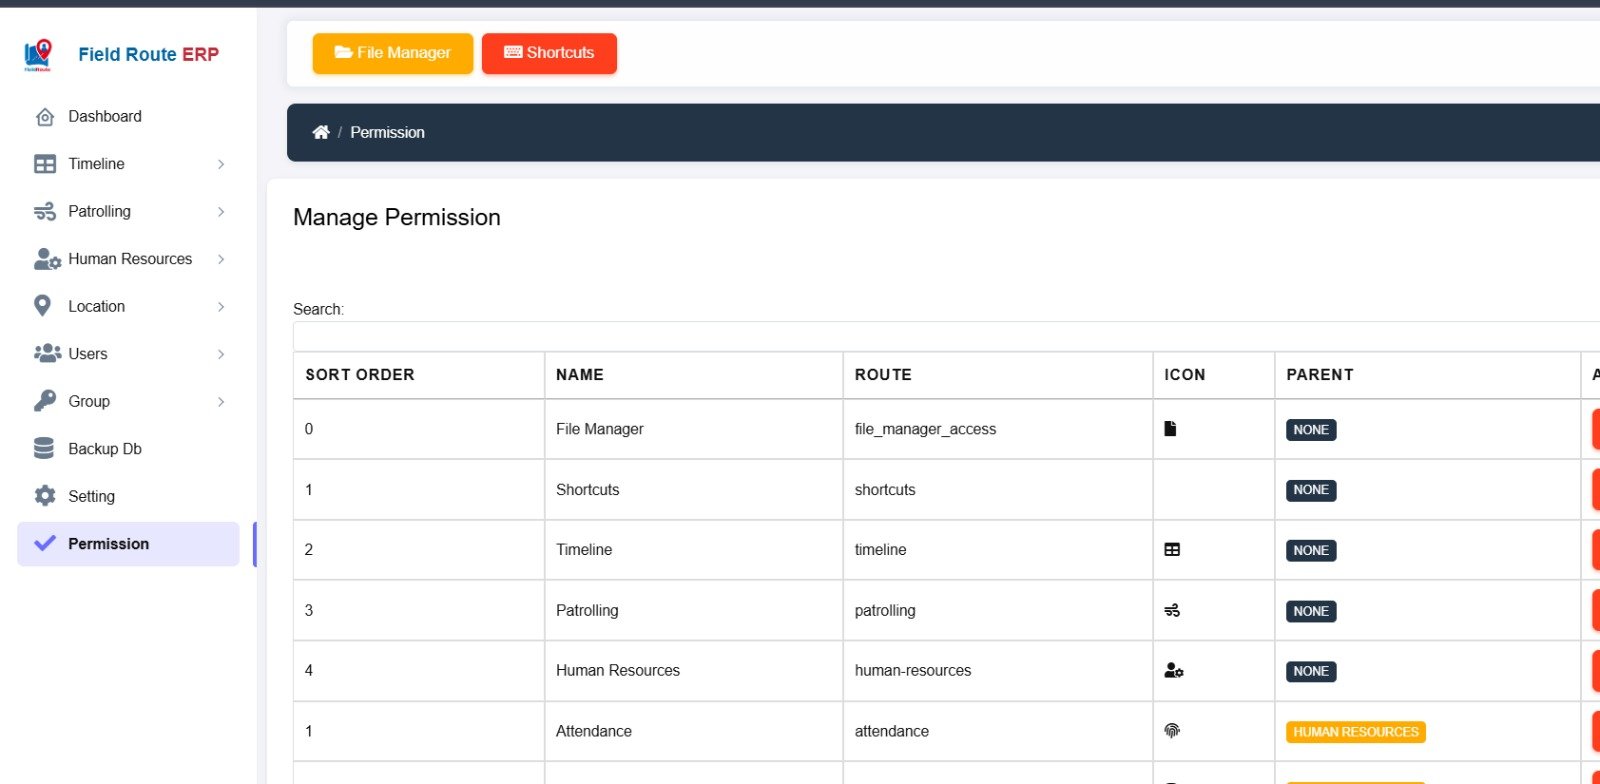Click the Backup Db database icon

pyautogui.click(x=44, y=448)
